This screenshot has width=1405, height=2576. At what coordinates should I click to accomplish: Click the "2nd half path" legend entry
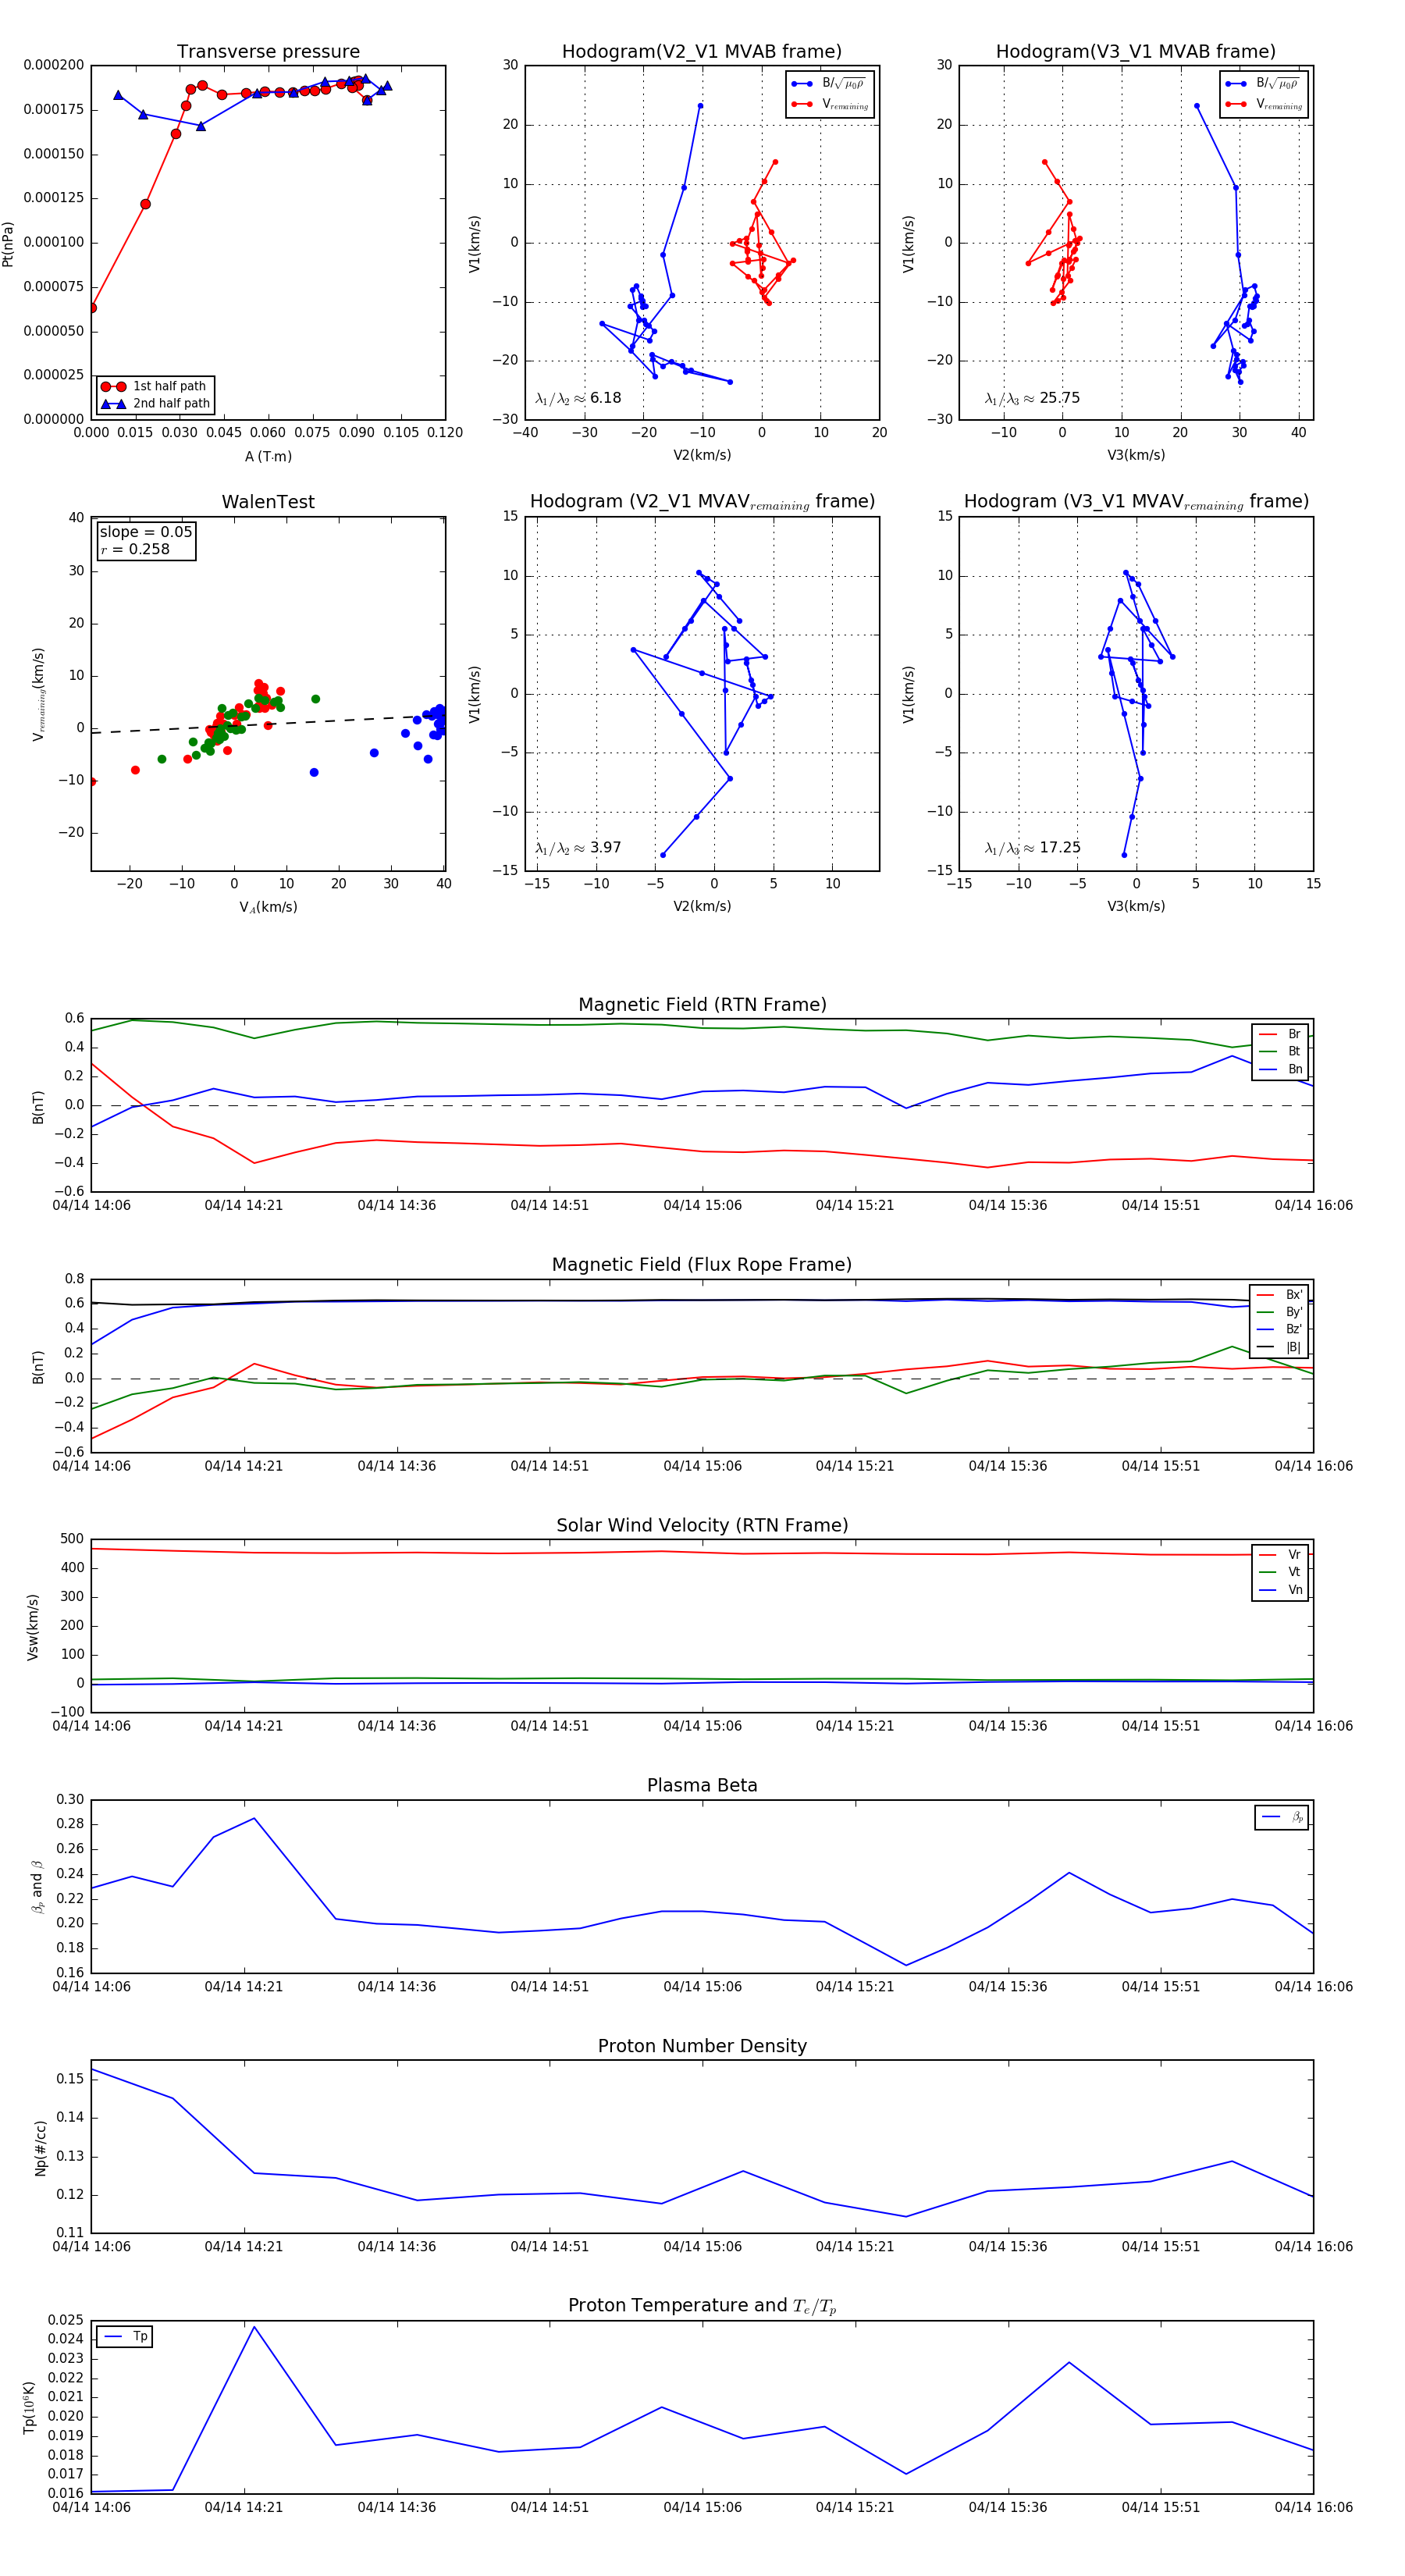(155, 404)
